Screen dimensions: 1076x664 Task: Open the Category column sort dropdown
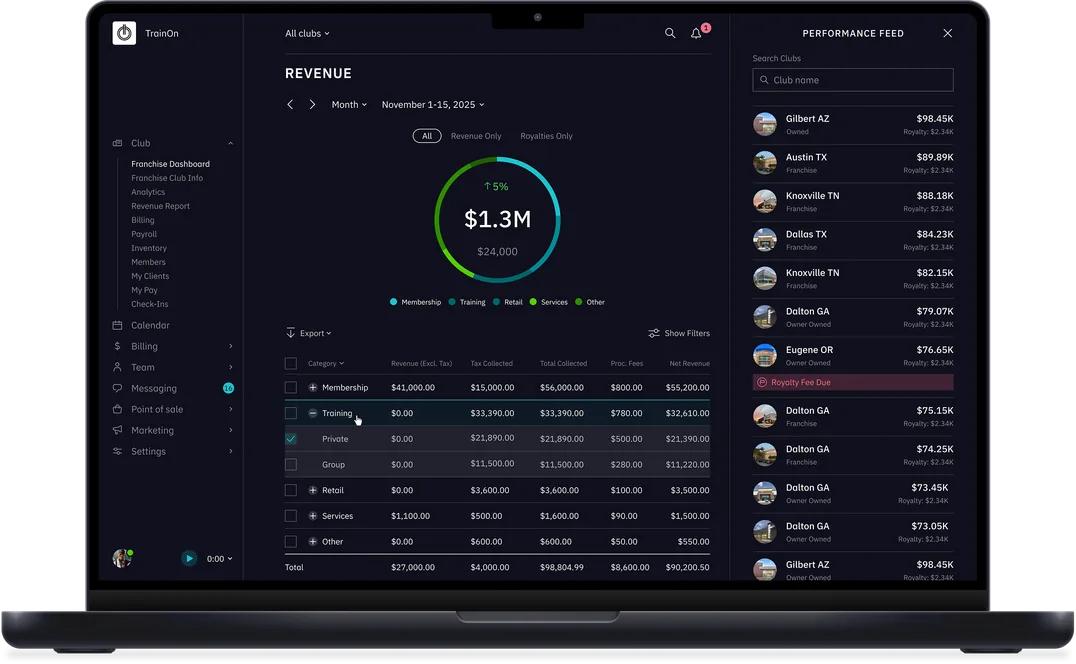point(326,364)
